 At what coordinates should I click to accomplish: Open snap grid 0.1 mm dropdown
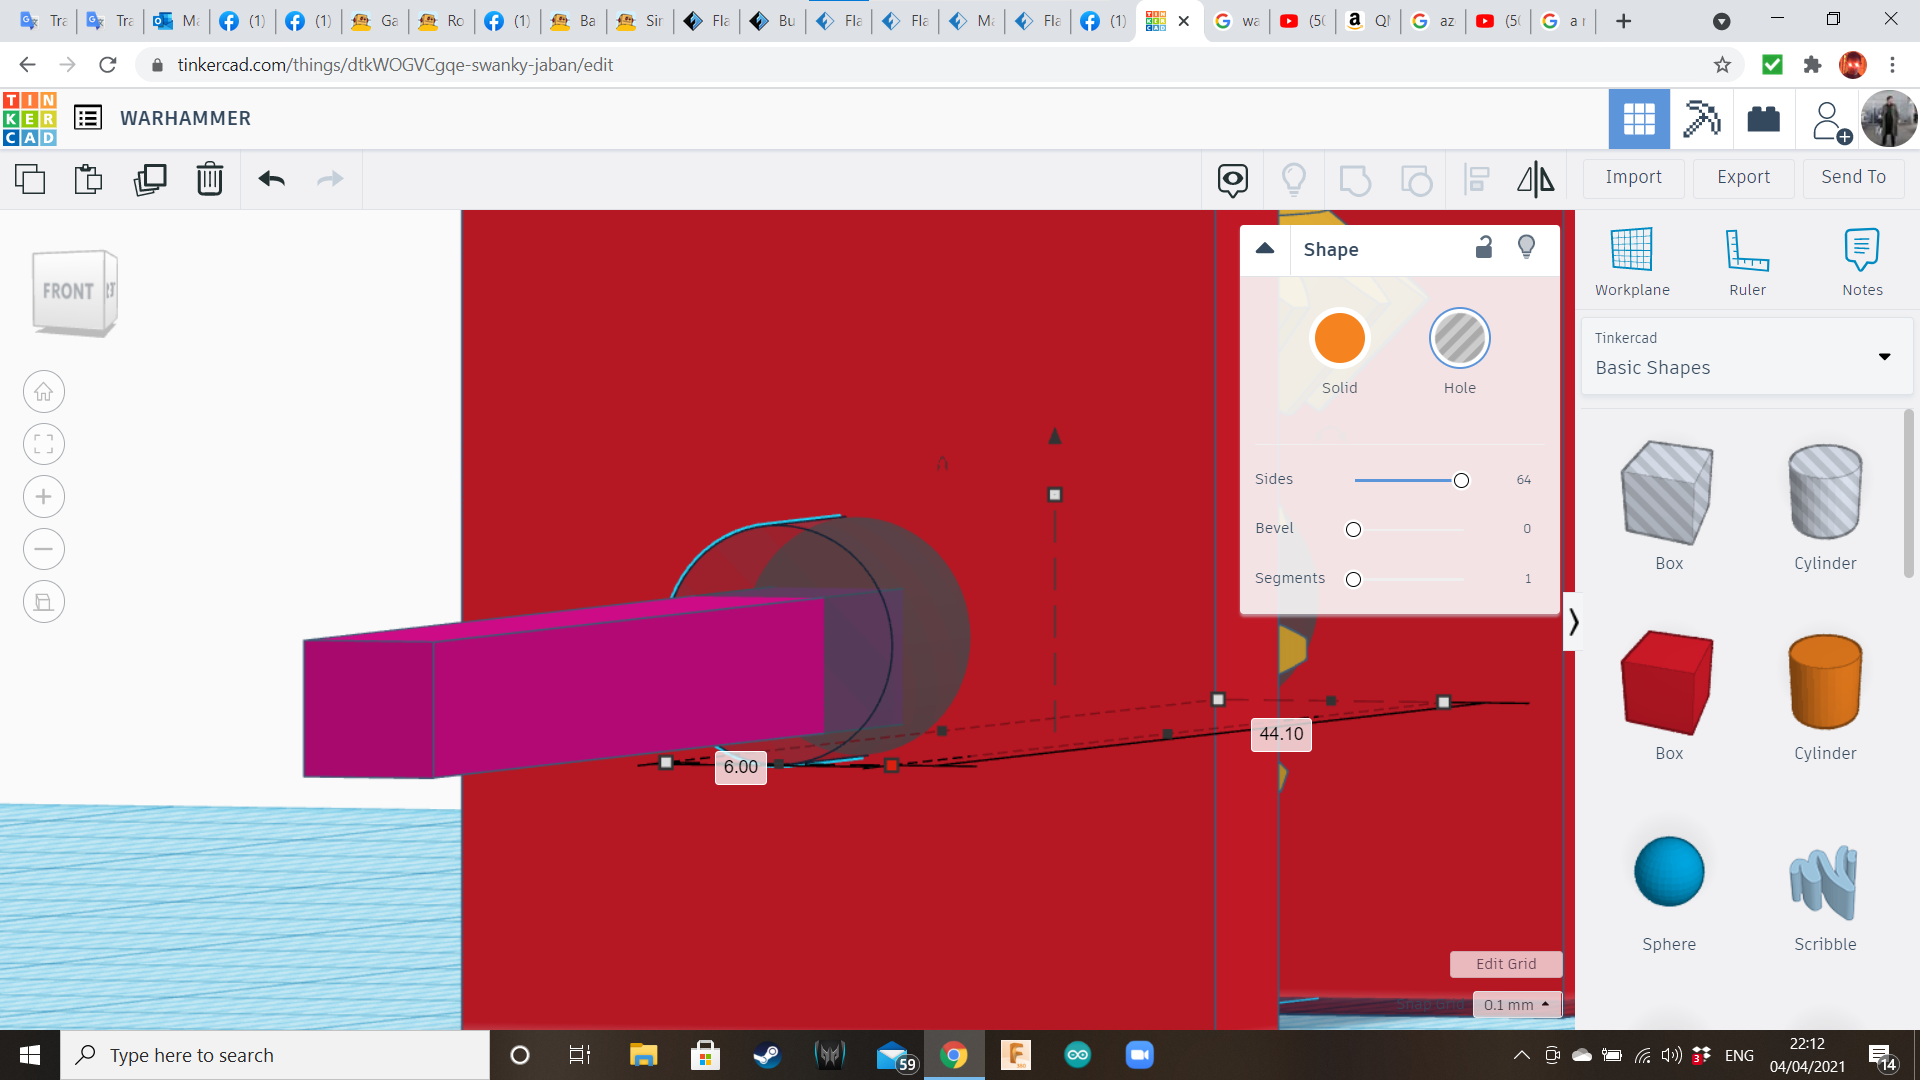pos(1516,1004)
